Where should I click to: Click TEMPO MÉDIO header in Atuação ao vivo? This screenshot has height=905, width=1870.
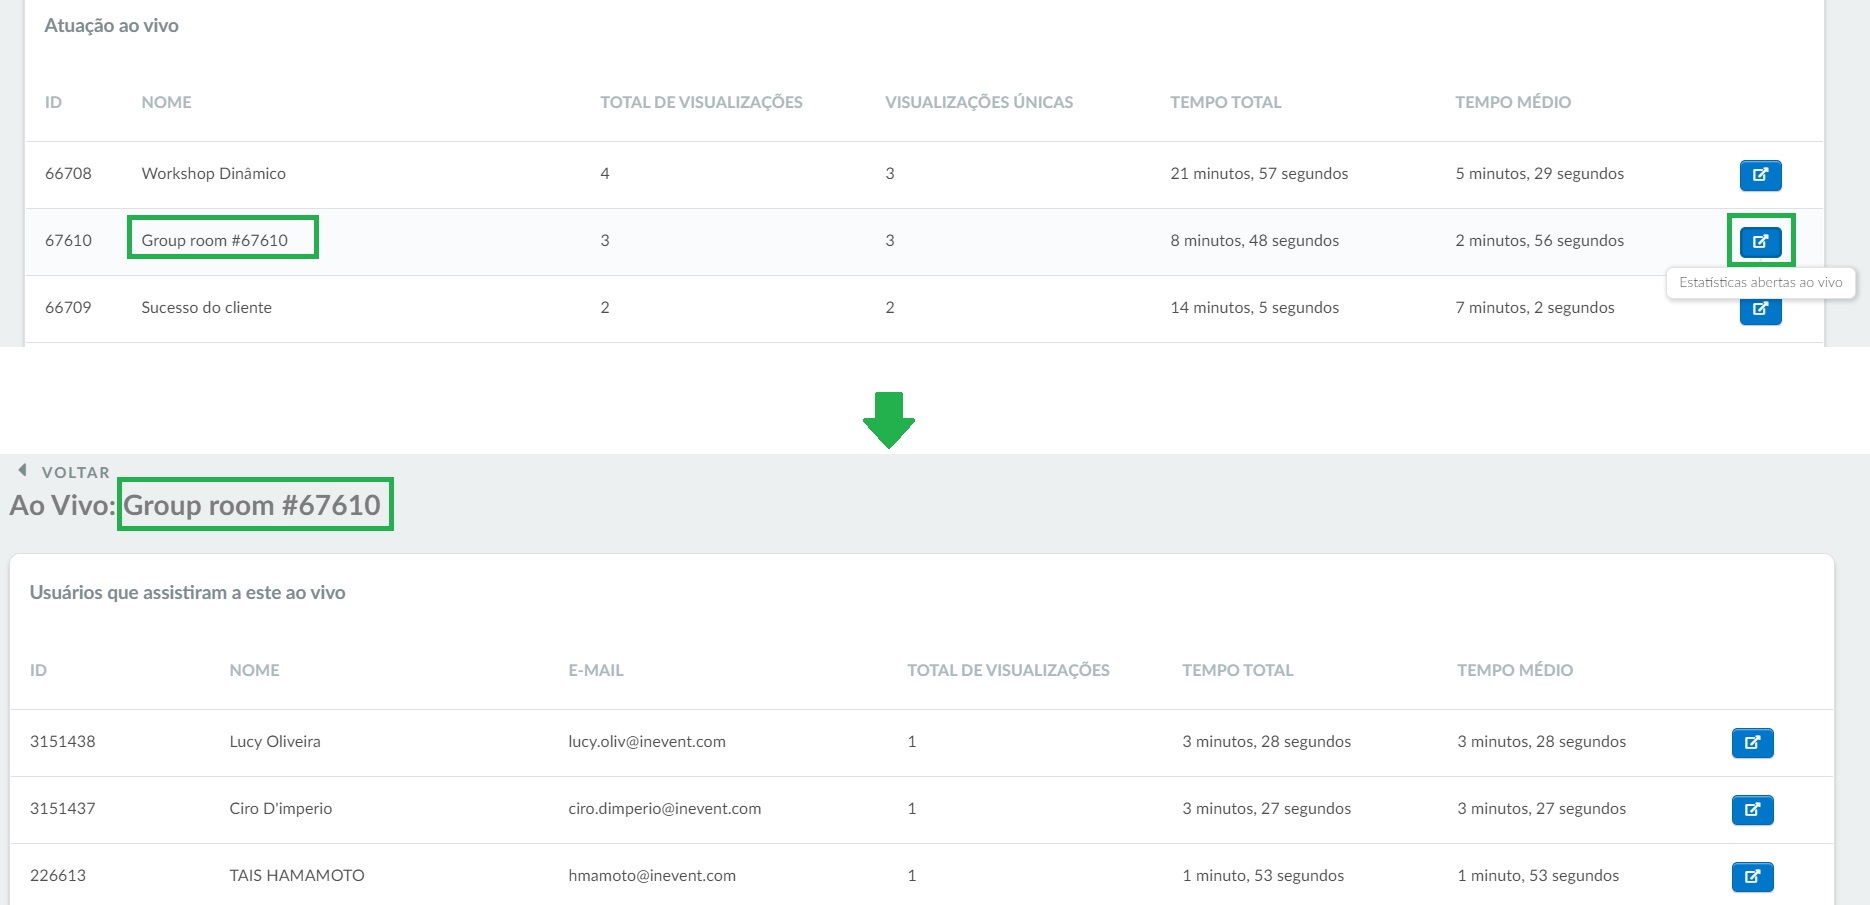[1512, 102]
